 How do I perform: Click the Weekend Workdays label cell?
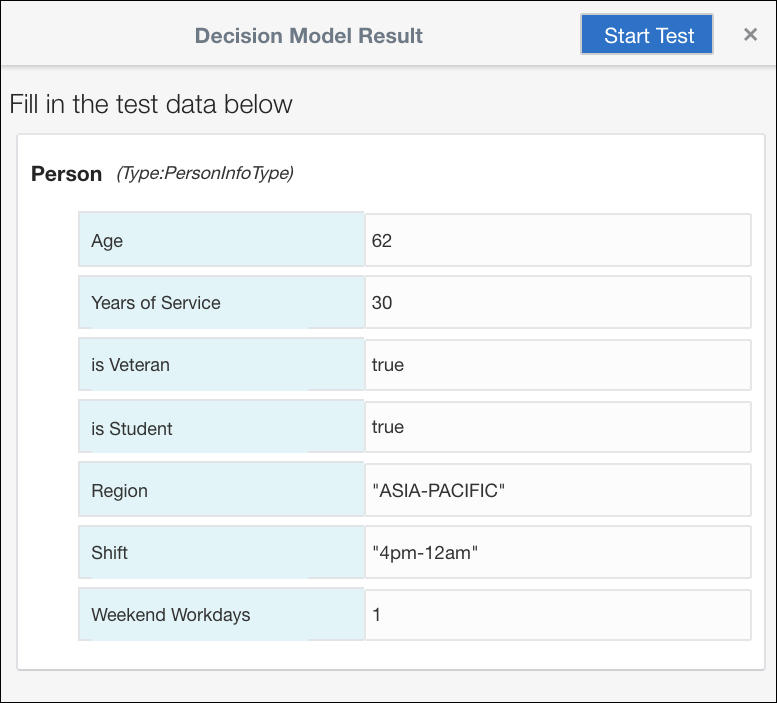point(221,614)
